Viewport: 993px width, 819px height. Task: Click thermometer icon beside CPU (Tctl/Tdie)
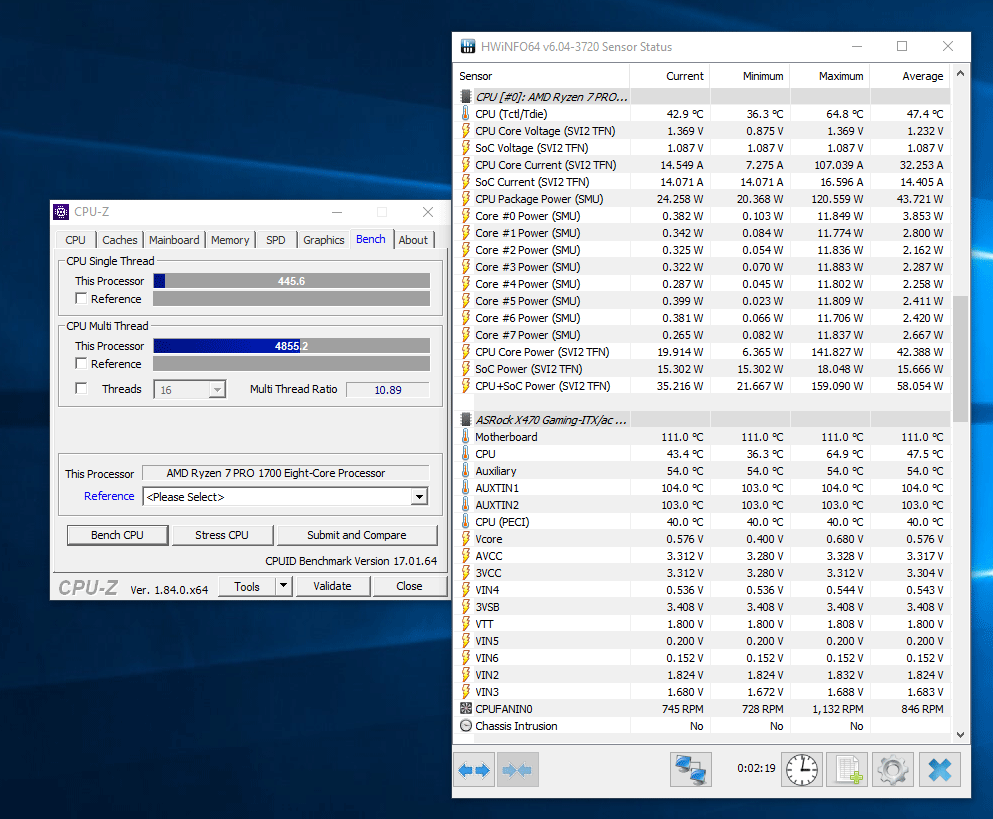point(465,113)
